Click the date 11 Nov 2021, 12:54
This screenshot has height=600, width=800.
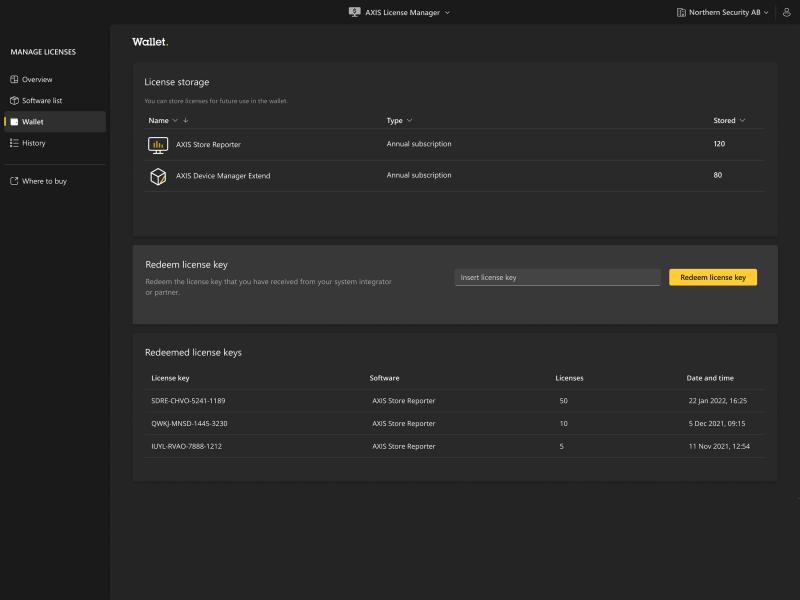[719, 446]
